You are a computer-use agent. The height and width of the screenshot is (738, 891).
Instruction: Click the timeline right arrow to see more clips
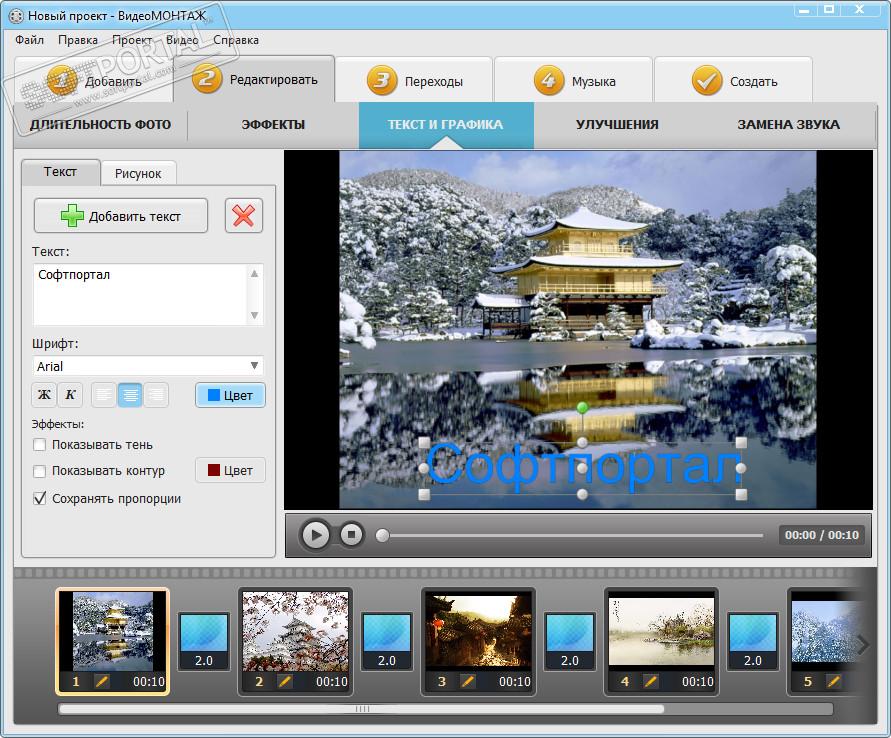point(863,644)
